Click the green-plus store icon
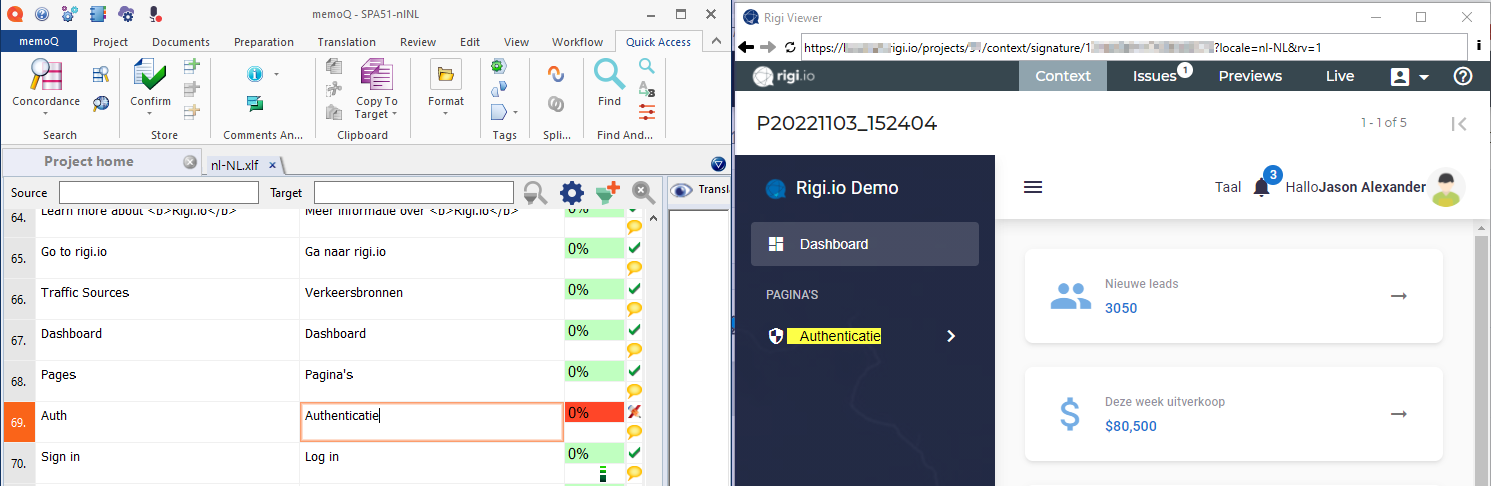This screenshot has height=486, width=1491. 192,67
